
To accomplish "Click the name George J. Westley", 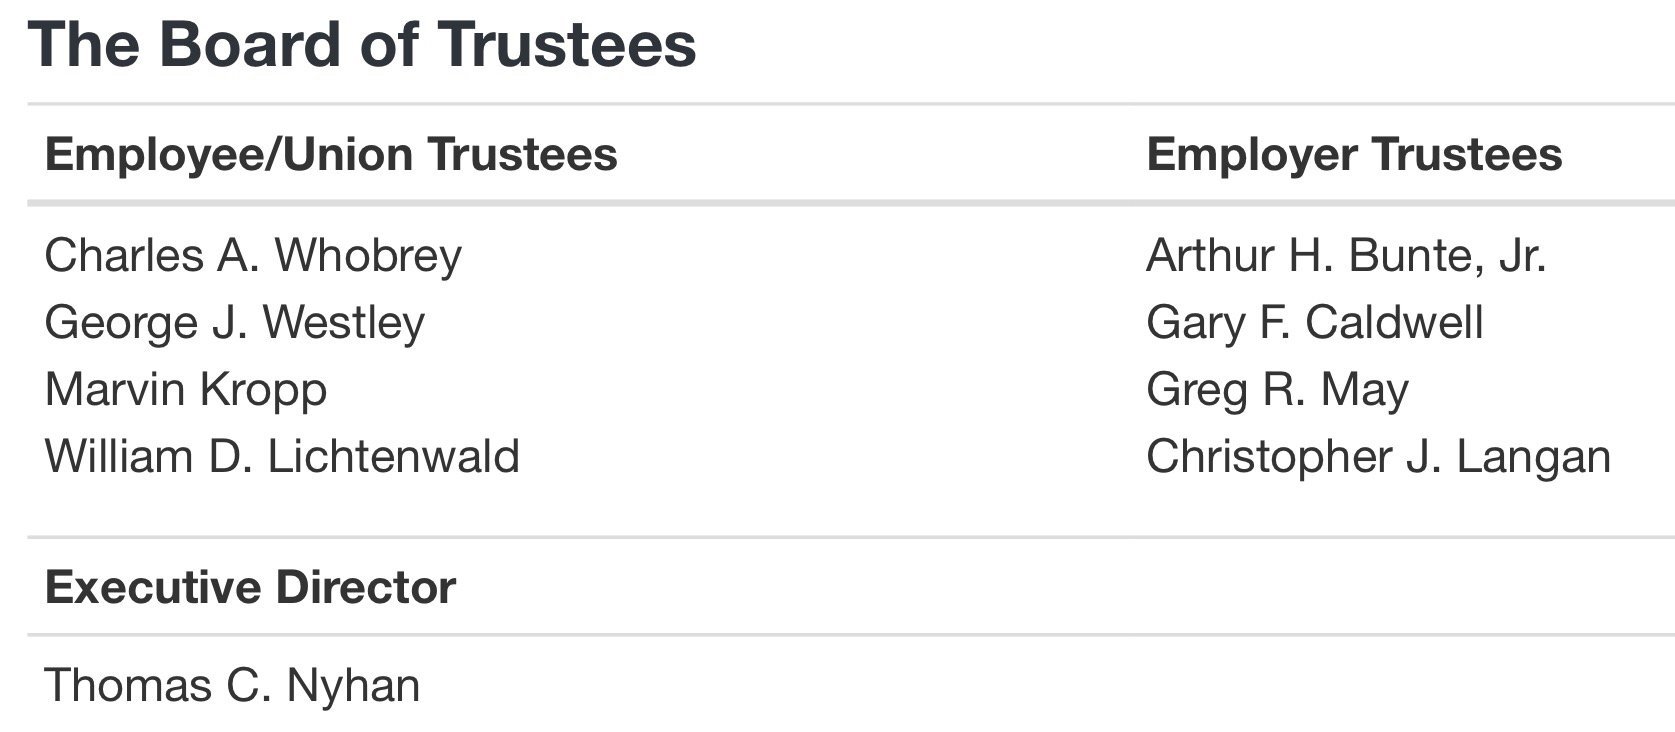I will (x=235, y=323).
